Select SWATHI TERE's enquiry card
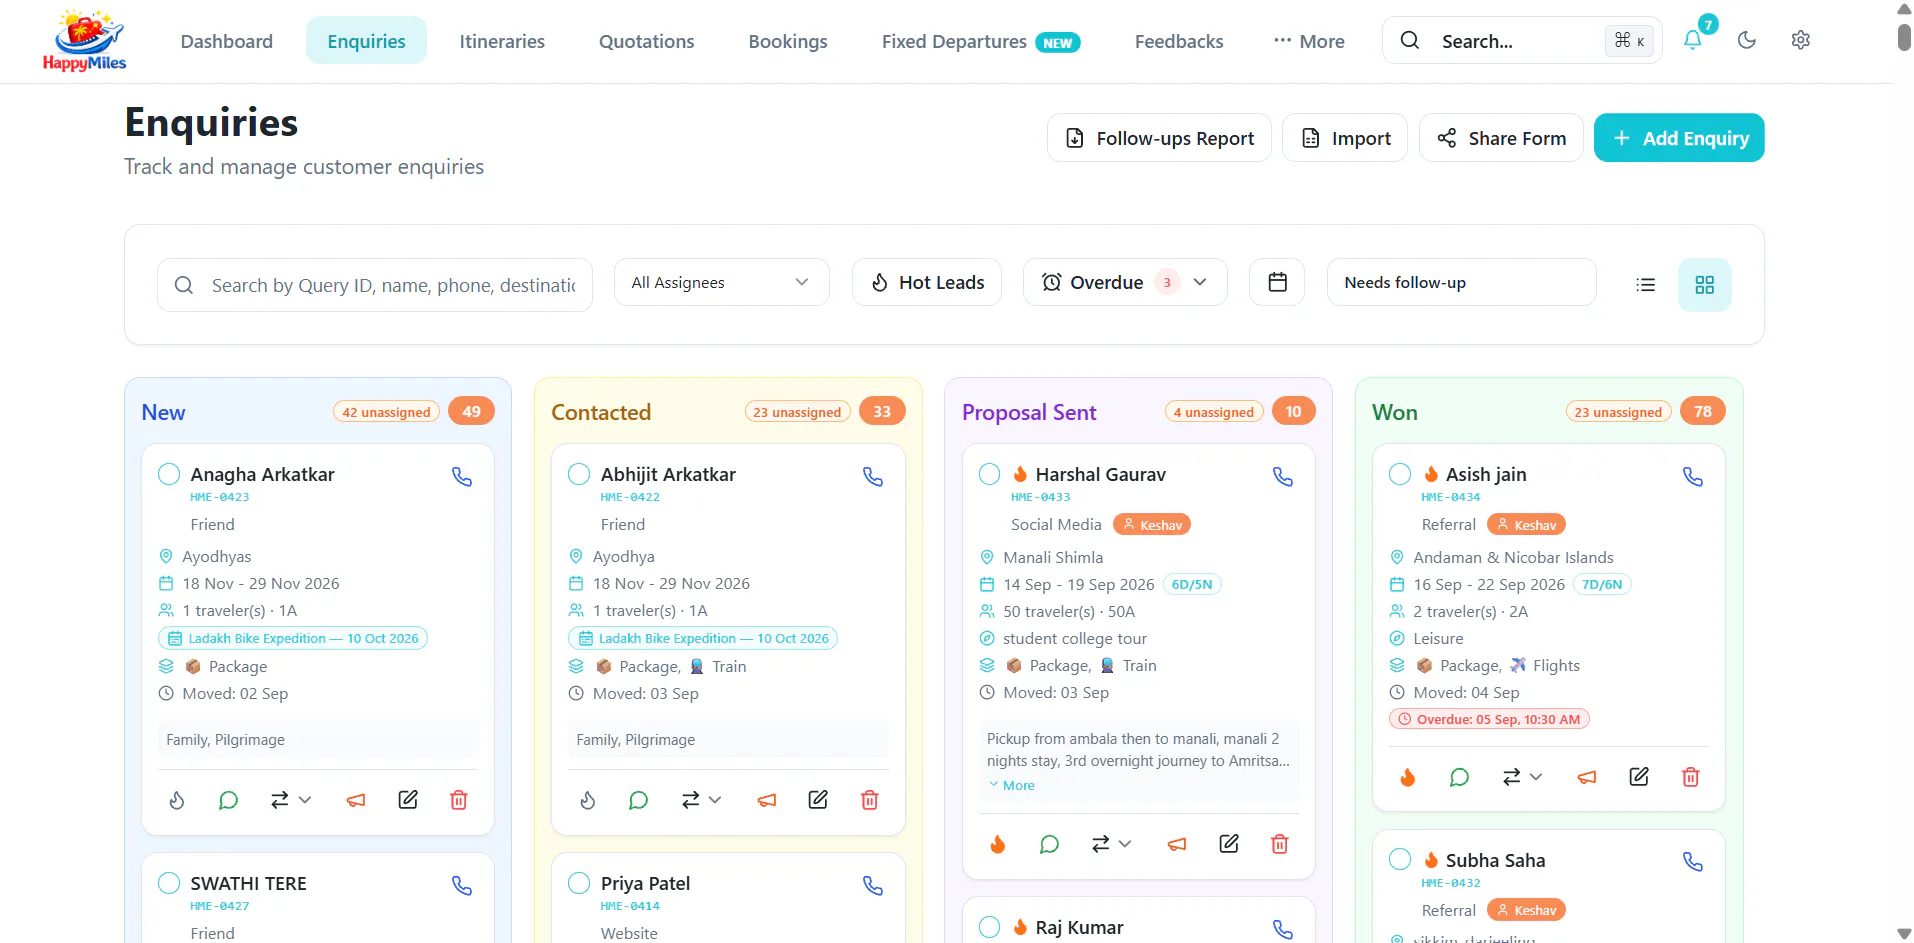This screenshot has height=943, width=1914. click(169, 883)
